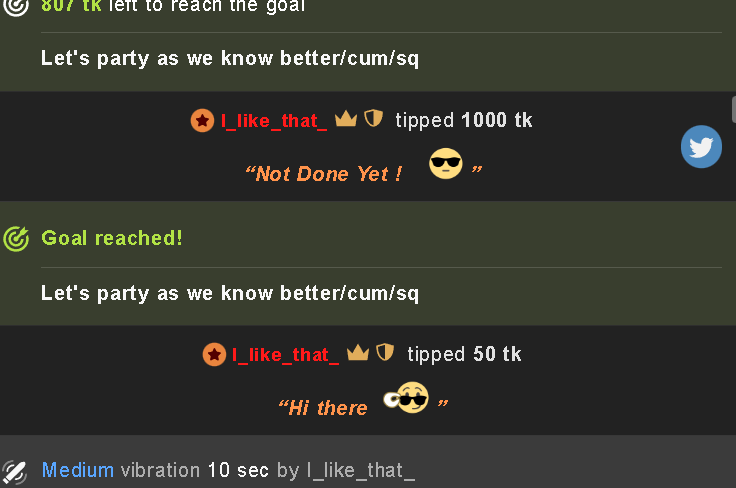Click the Not Done Yet ! tip message
Viewport: 736px width, 488px height.
(x=324, y=174)
